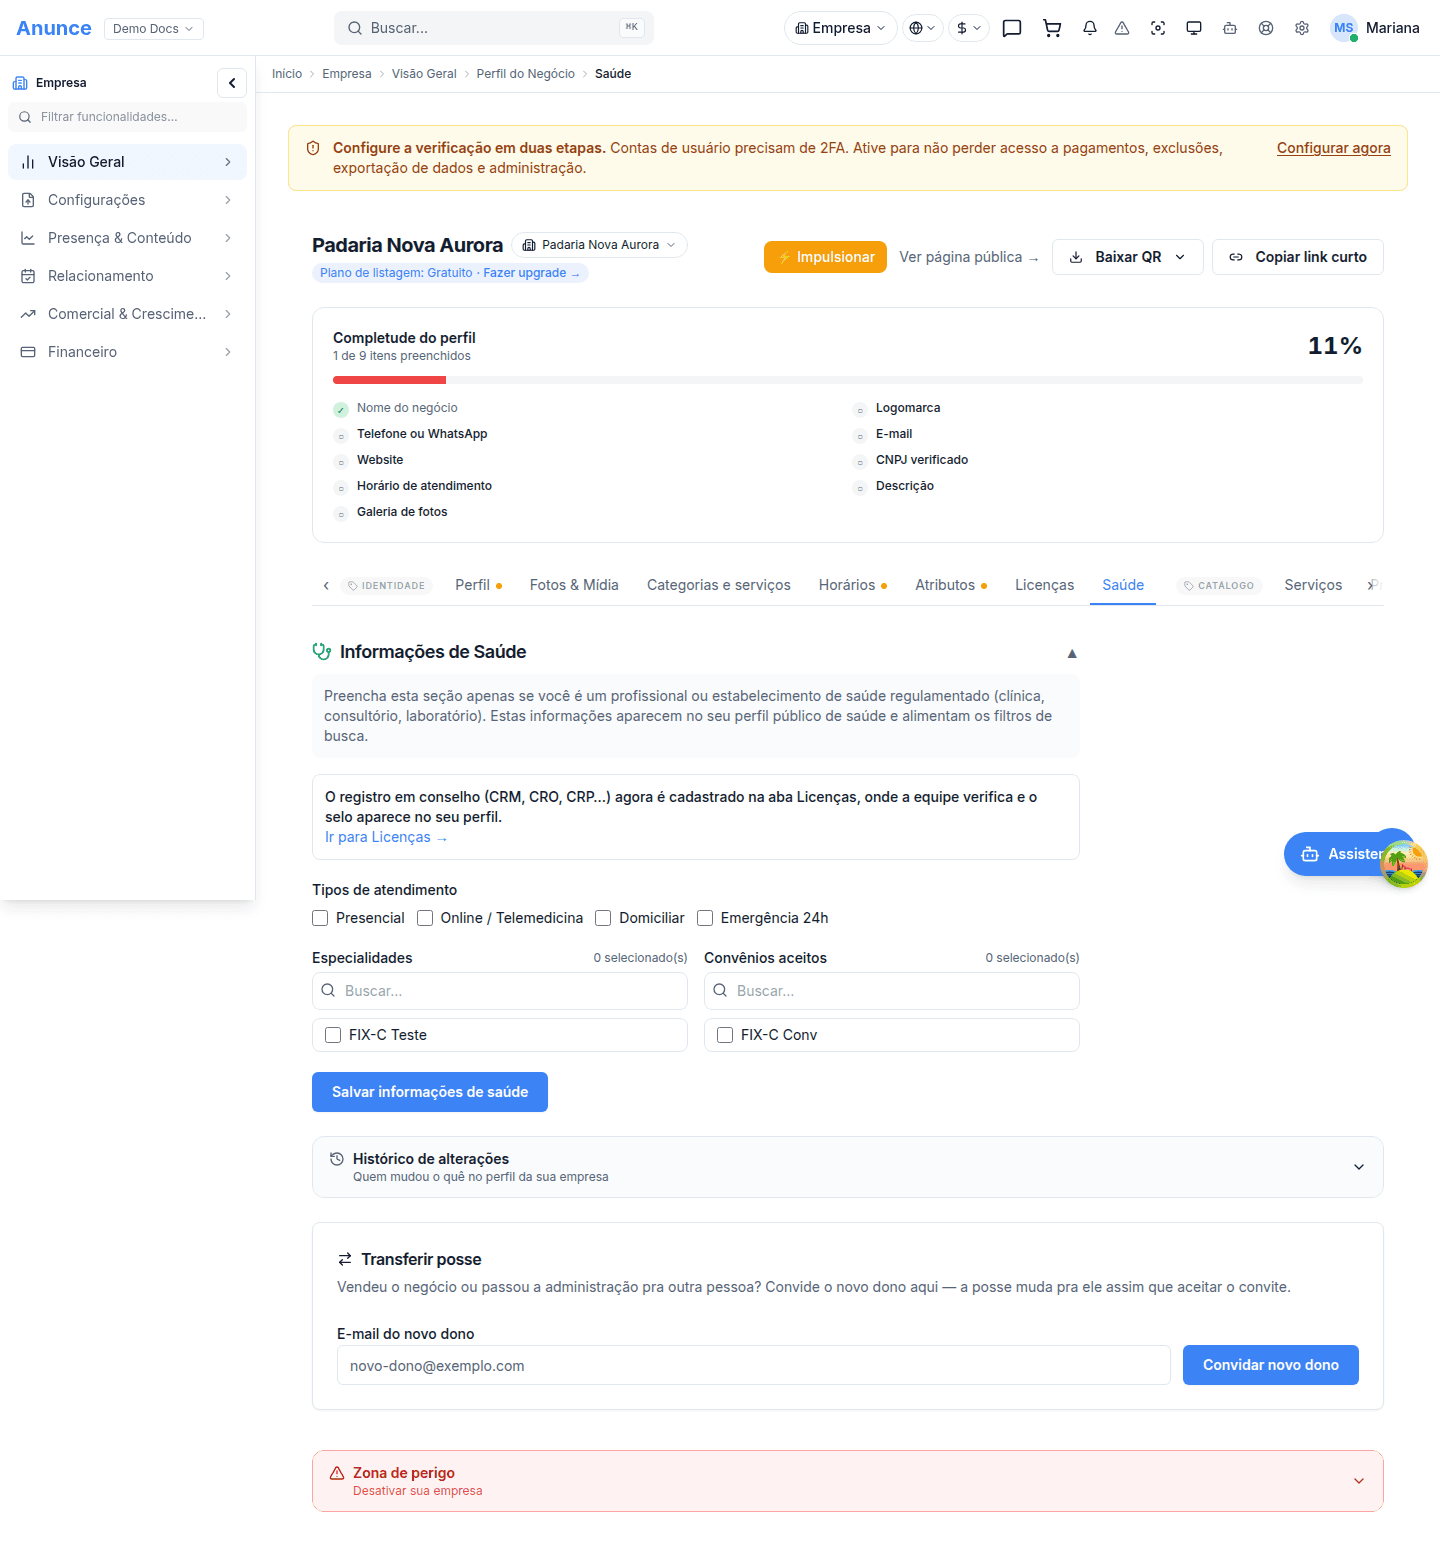This screenshot has height=1568, width=1440.
Task: Open Configurações in the sidebar
Action: [128, 200]
